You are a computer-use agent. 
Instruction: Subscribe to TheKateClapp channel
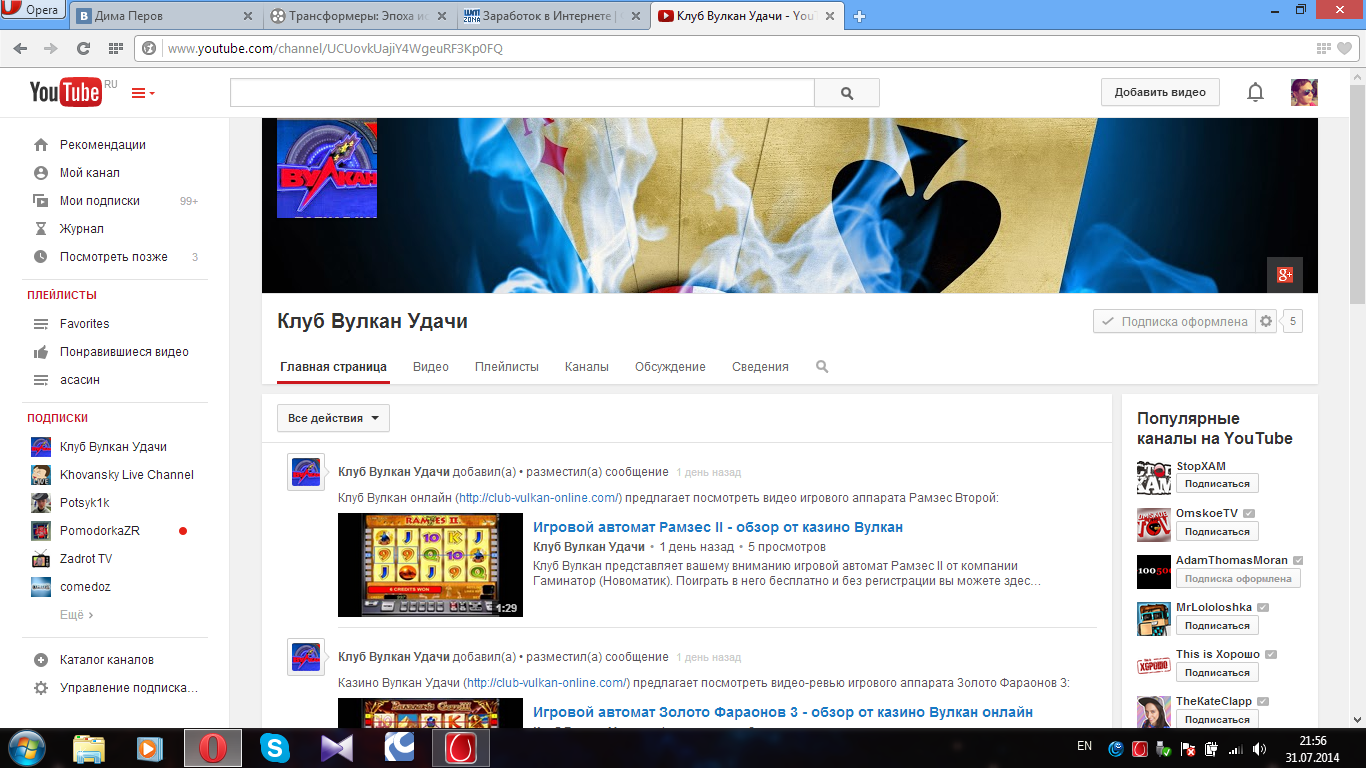tap(1217, 719)
